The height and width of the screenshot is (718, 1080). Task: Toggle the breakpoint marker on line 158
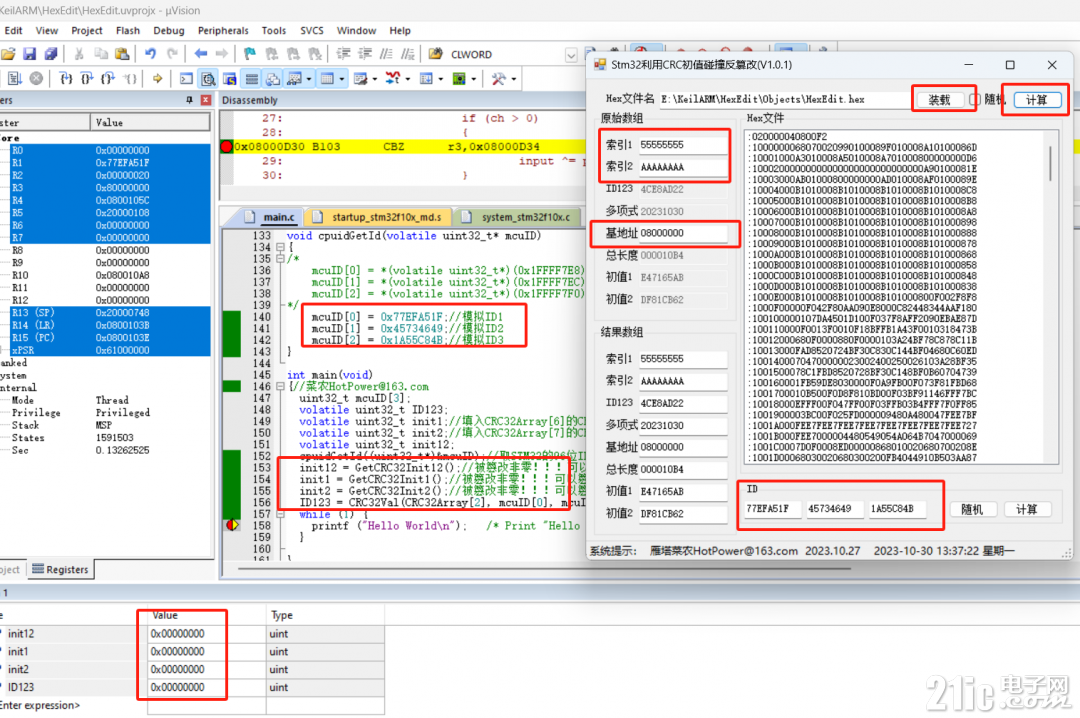[x=232, y=525]
